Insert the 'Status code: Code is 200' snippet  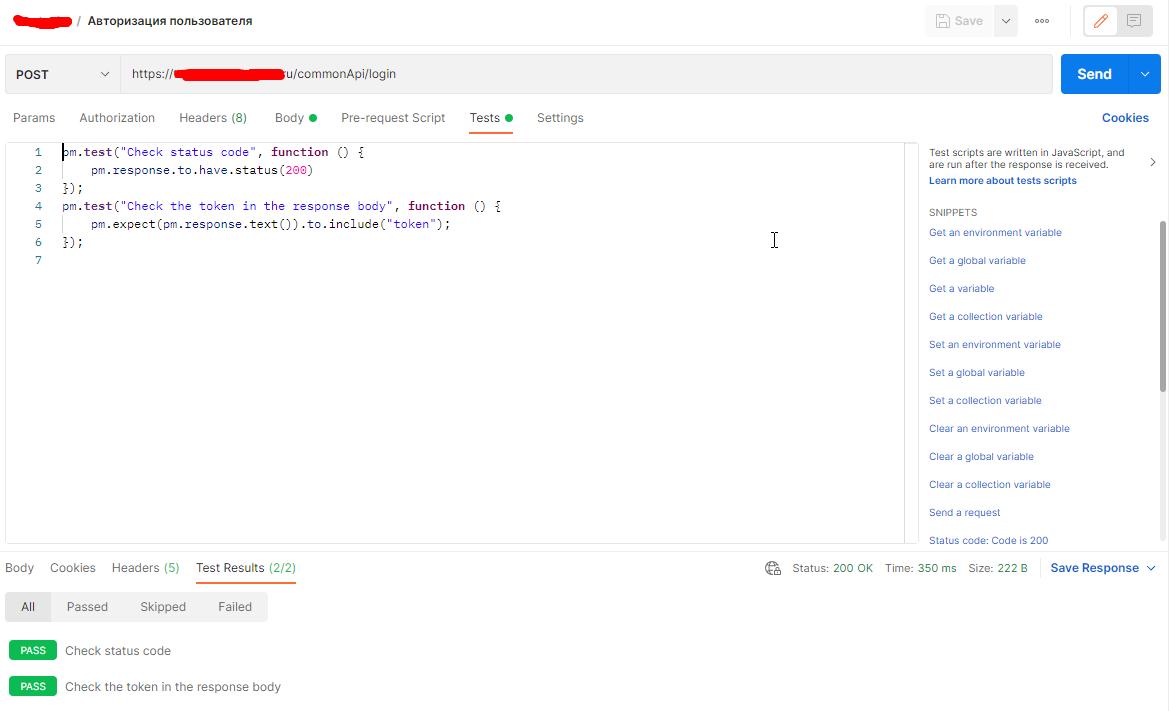[988, 540]
